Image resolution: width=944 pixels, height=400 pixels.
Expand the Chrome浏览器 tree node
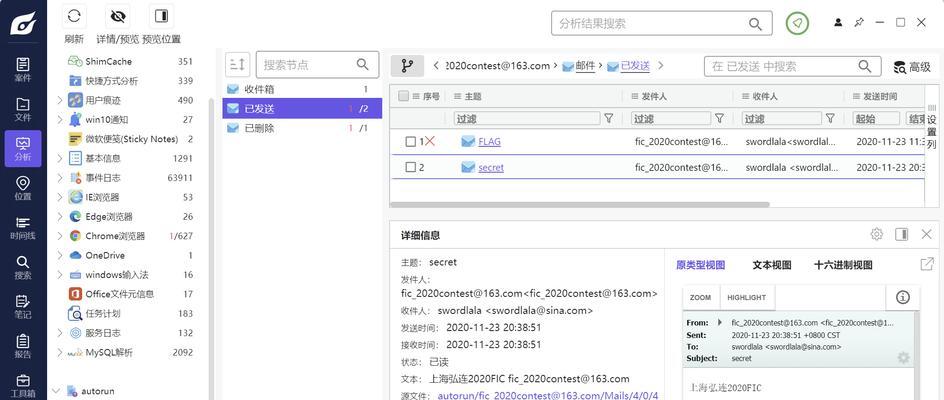59,236
